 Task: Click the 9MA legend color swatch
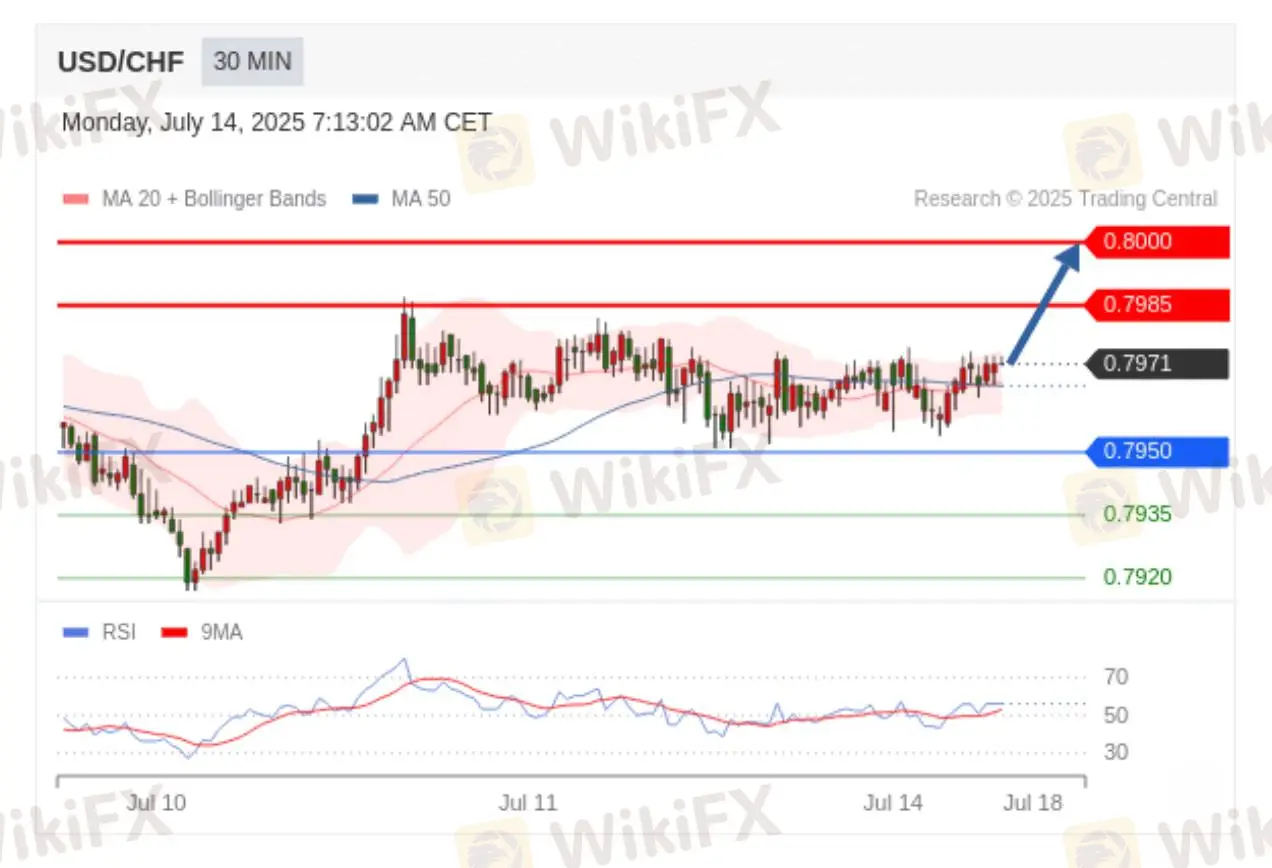tap(175, 632)
